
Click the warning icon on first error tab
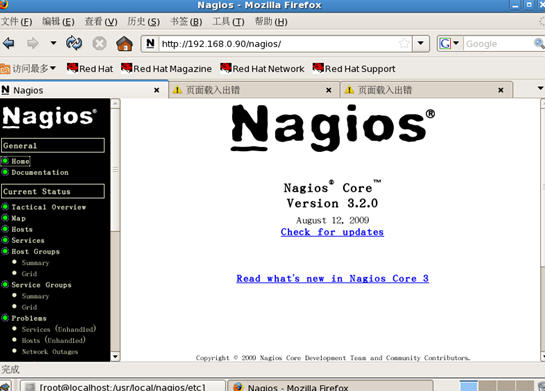[x=177, y=90]
